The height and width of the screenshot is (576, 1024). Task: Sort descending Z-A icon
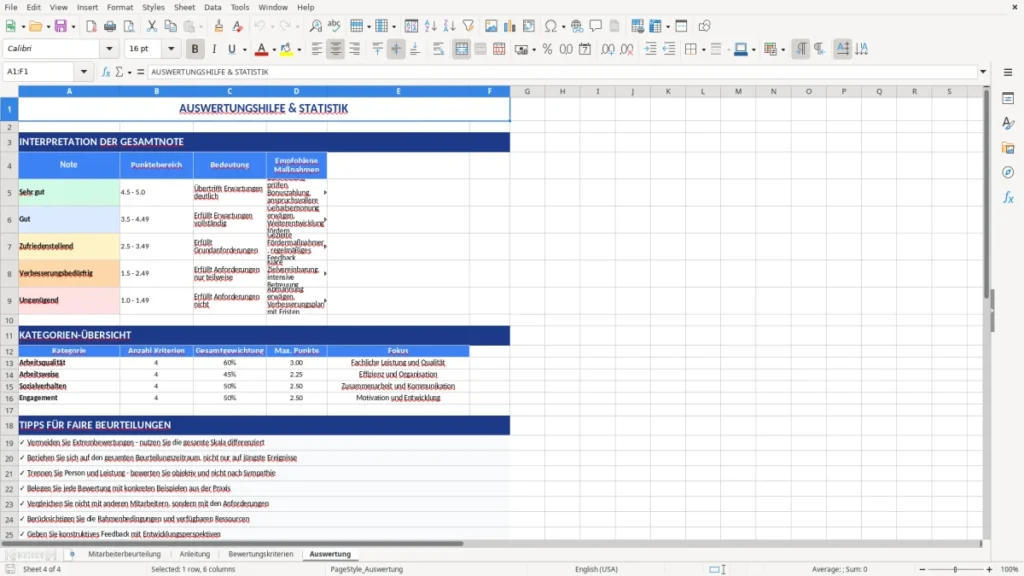(x=449, y=26)
